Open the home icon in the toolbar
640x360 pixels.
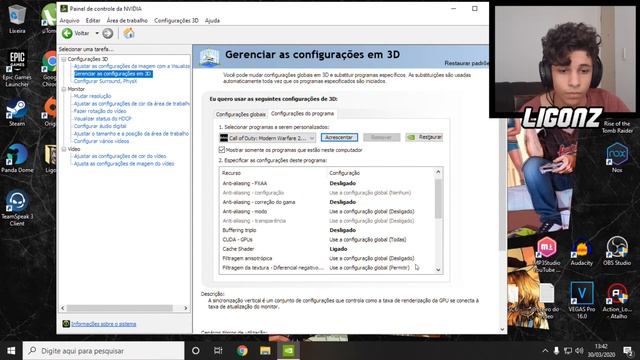point(129,33)
